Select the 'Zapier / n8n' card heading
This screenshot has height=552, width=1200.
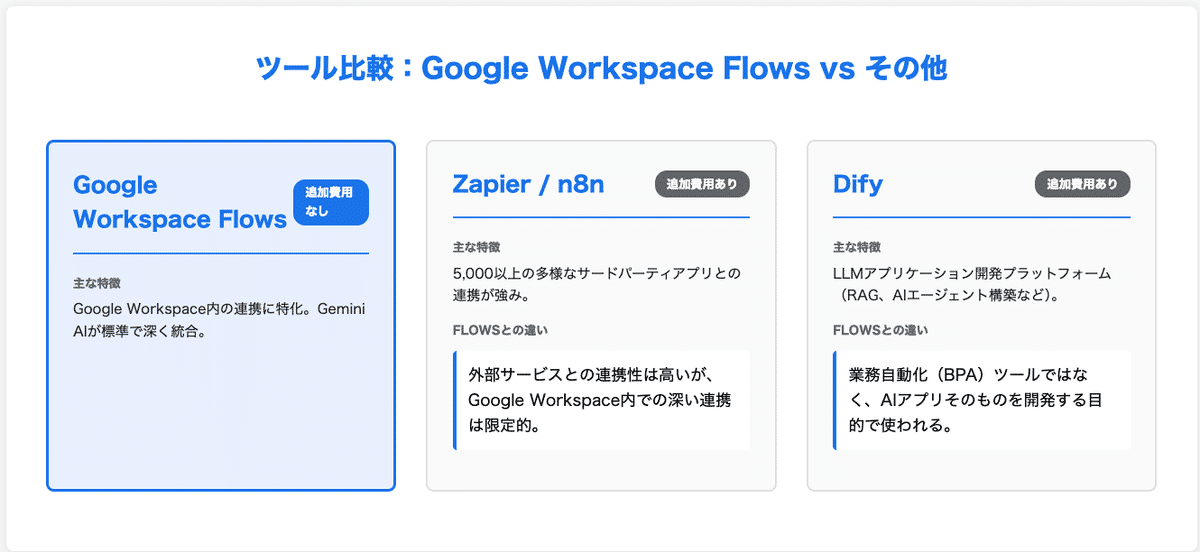[x=526, y=185]
